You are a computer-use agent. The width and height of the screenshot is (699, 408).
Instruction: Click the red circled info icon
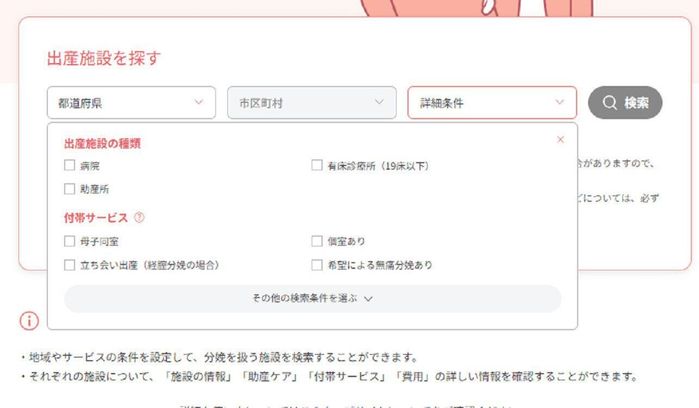pos(29,321)
